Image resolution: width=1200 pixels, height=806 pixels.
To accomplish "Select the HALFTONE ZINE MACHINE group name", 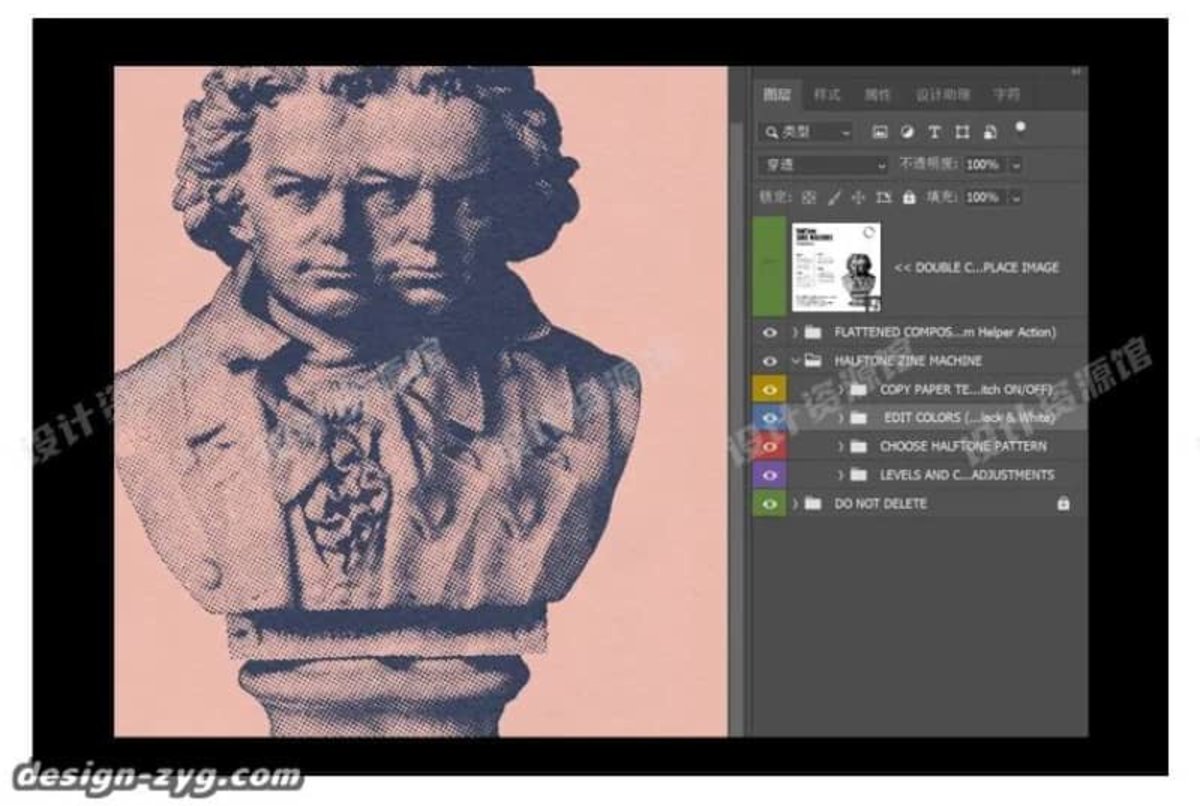I will tap(908, 361).
